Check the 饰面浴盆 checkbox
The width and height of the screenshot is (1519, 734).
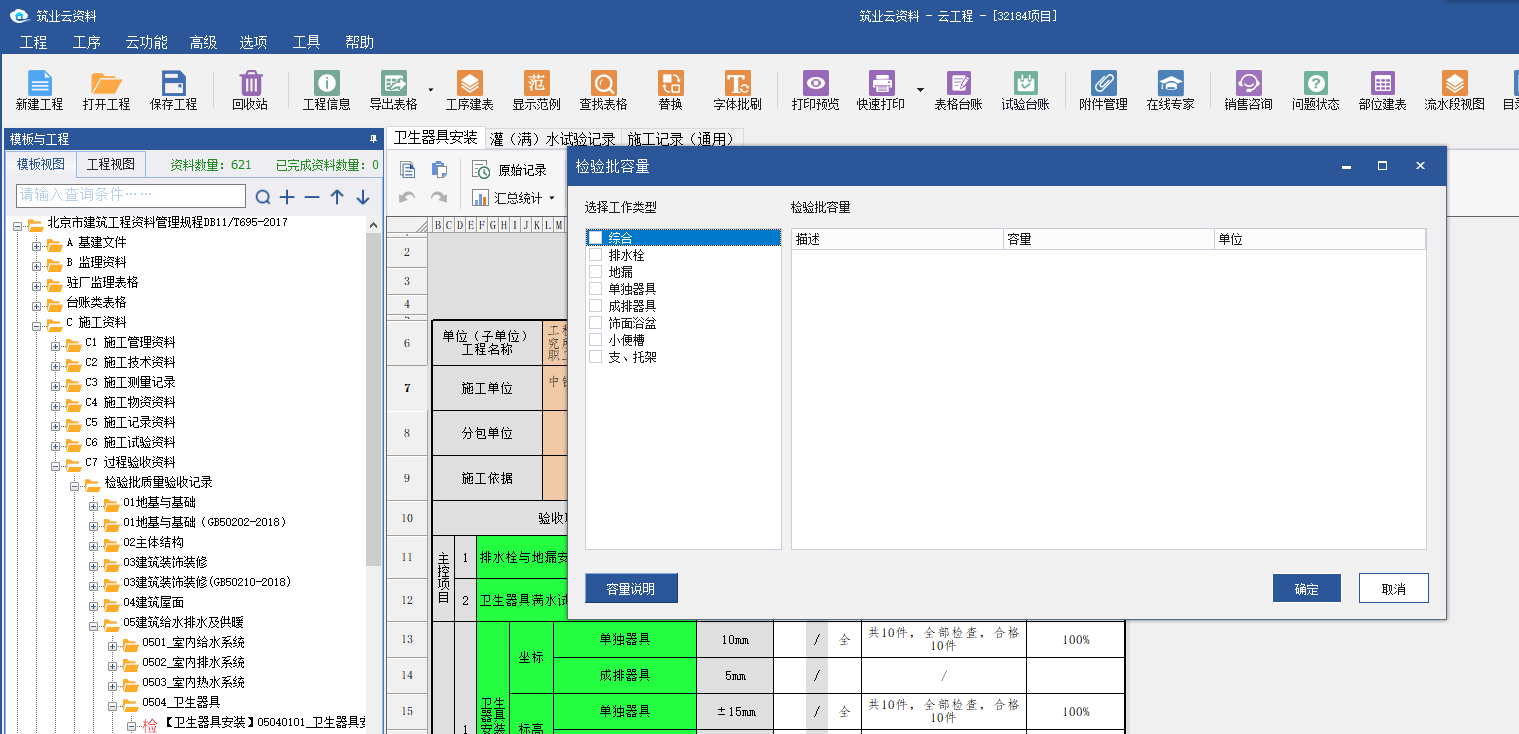point(596,323)
